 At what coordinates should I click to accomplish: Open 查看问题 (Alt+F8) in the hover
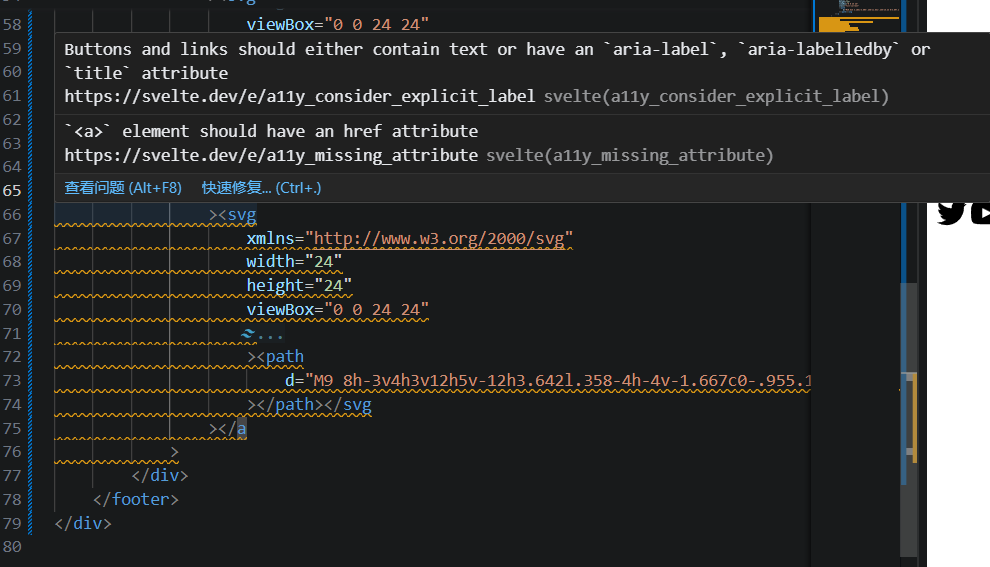[x=122, y=188]
